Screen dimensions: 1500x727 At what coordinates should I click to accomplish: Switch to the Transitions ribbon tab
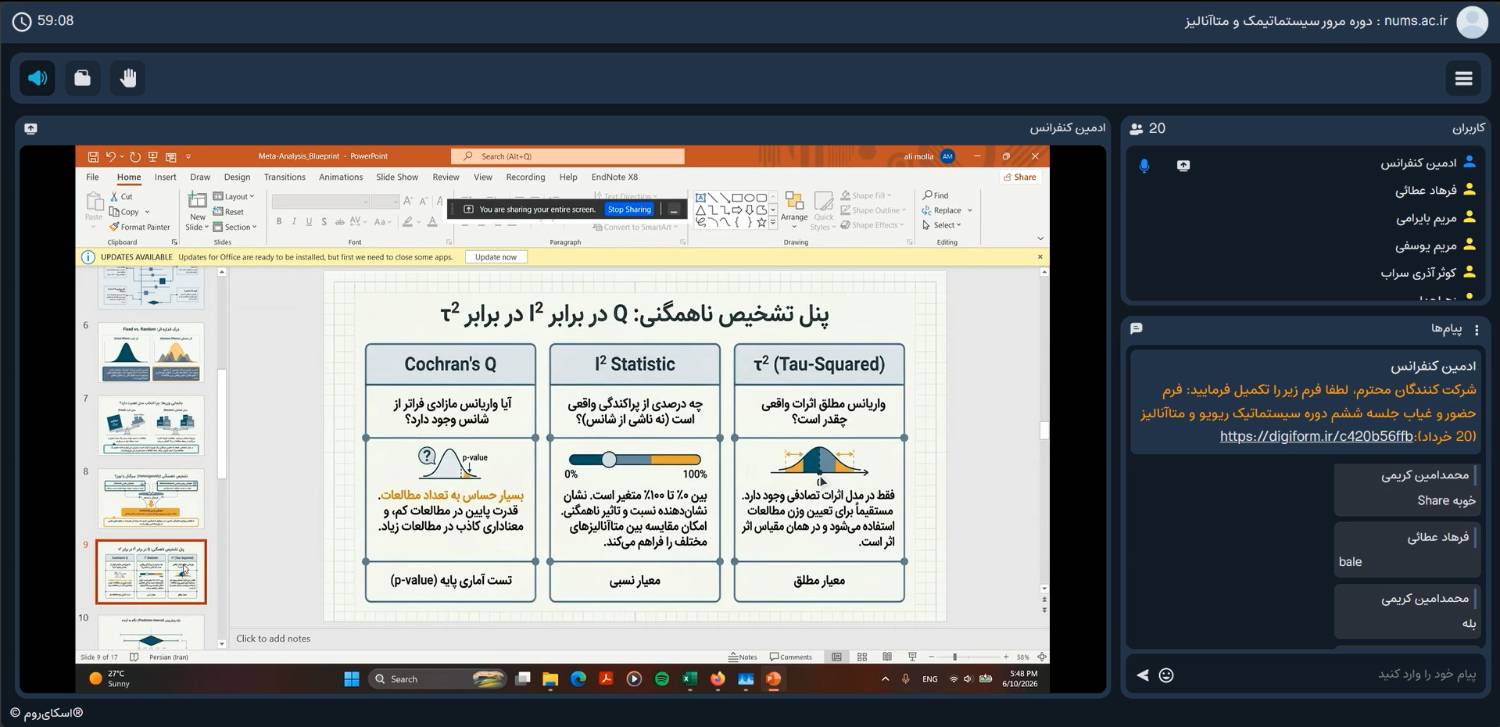tap(285, 177)
